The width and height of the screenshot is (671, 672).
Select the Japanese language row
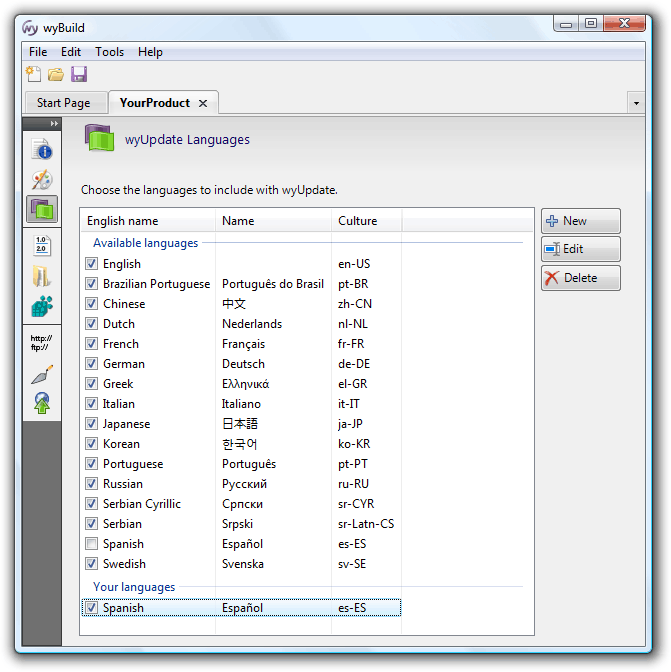tap(241, 424)
